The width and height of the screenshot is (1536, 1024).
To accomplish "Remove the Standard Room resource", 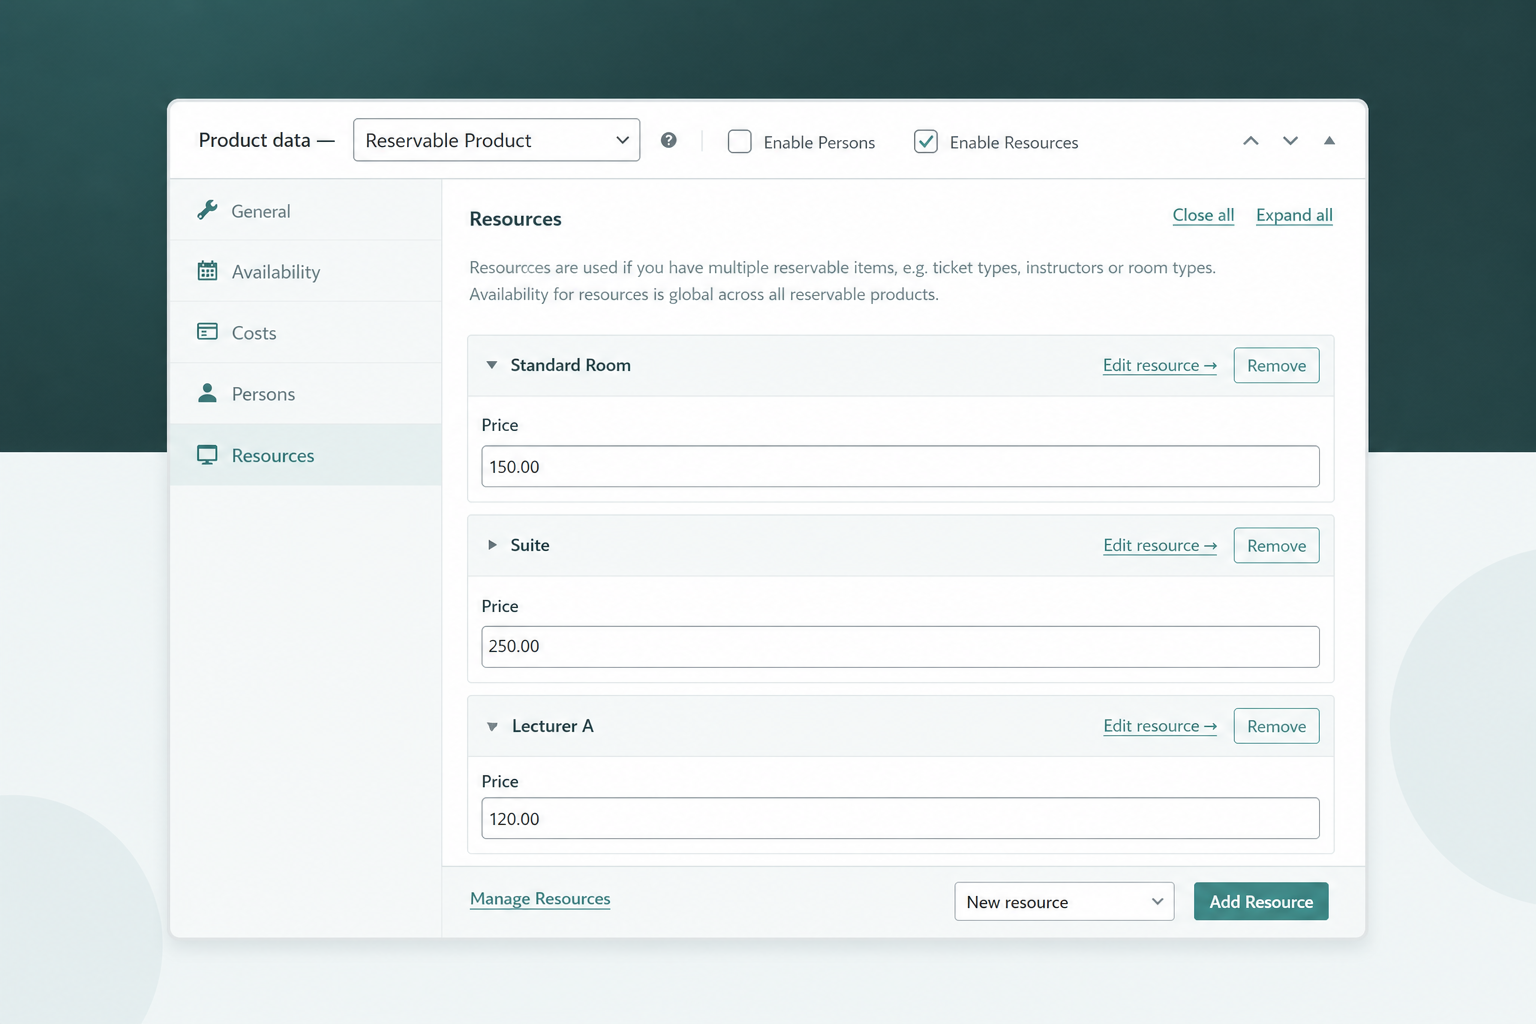I will coord(1276,365).
